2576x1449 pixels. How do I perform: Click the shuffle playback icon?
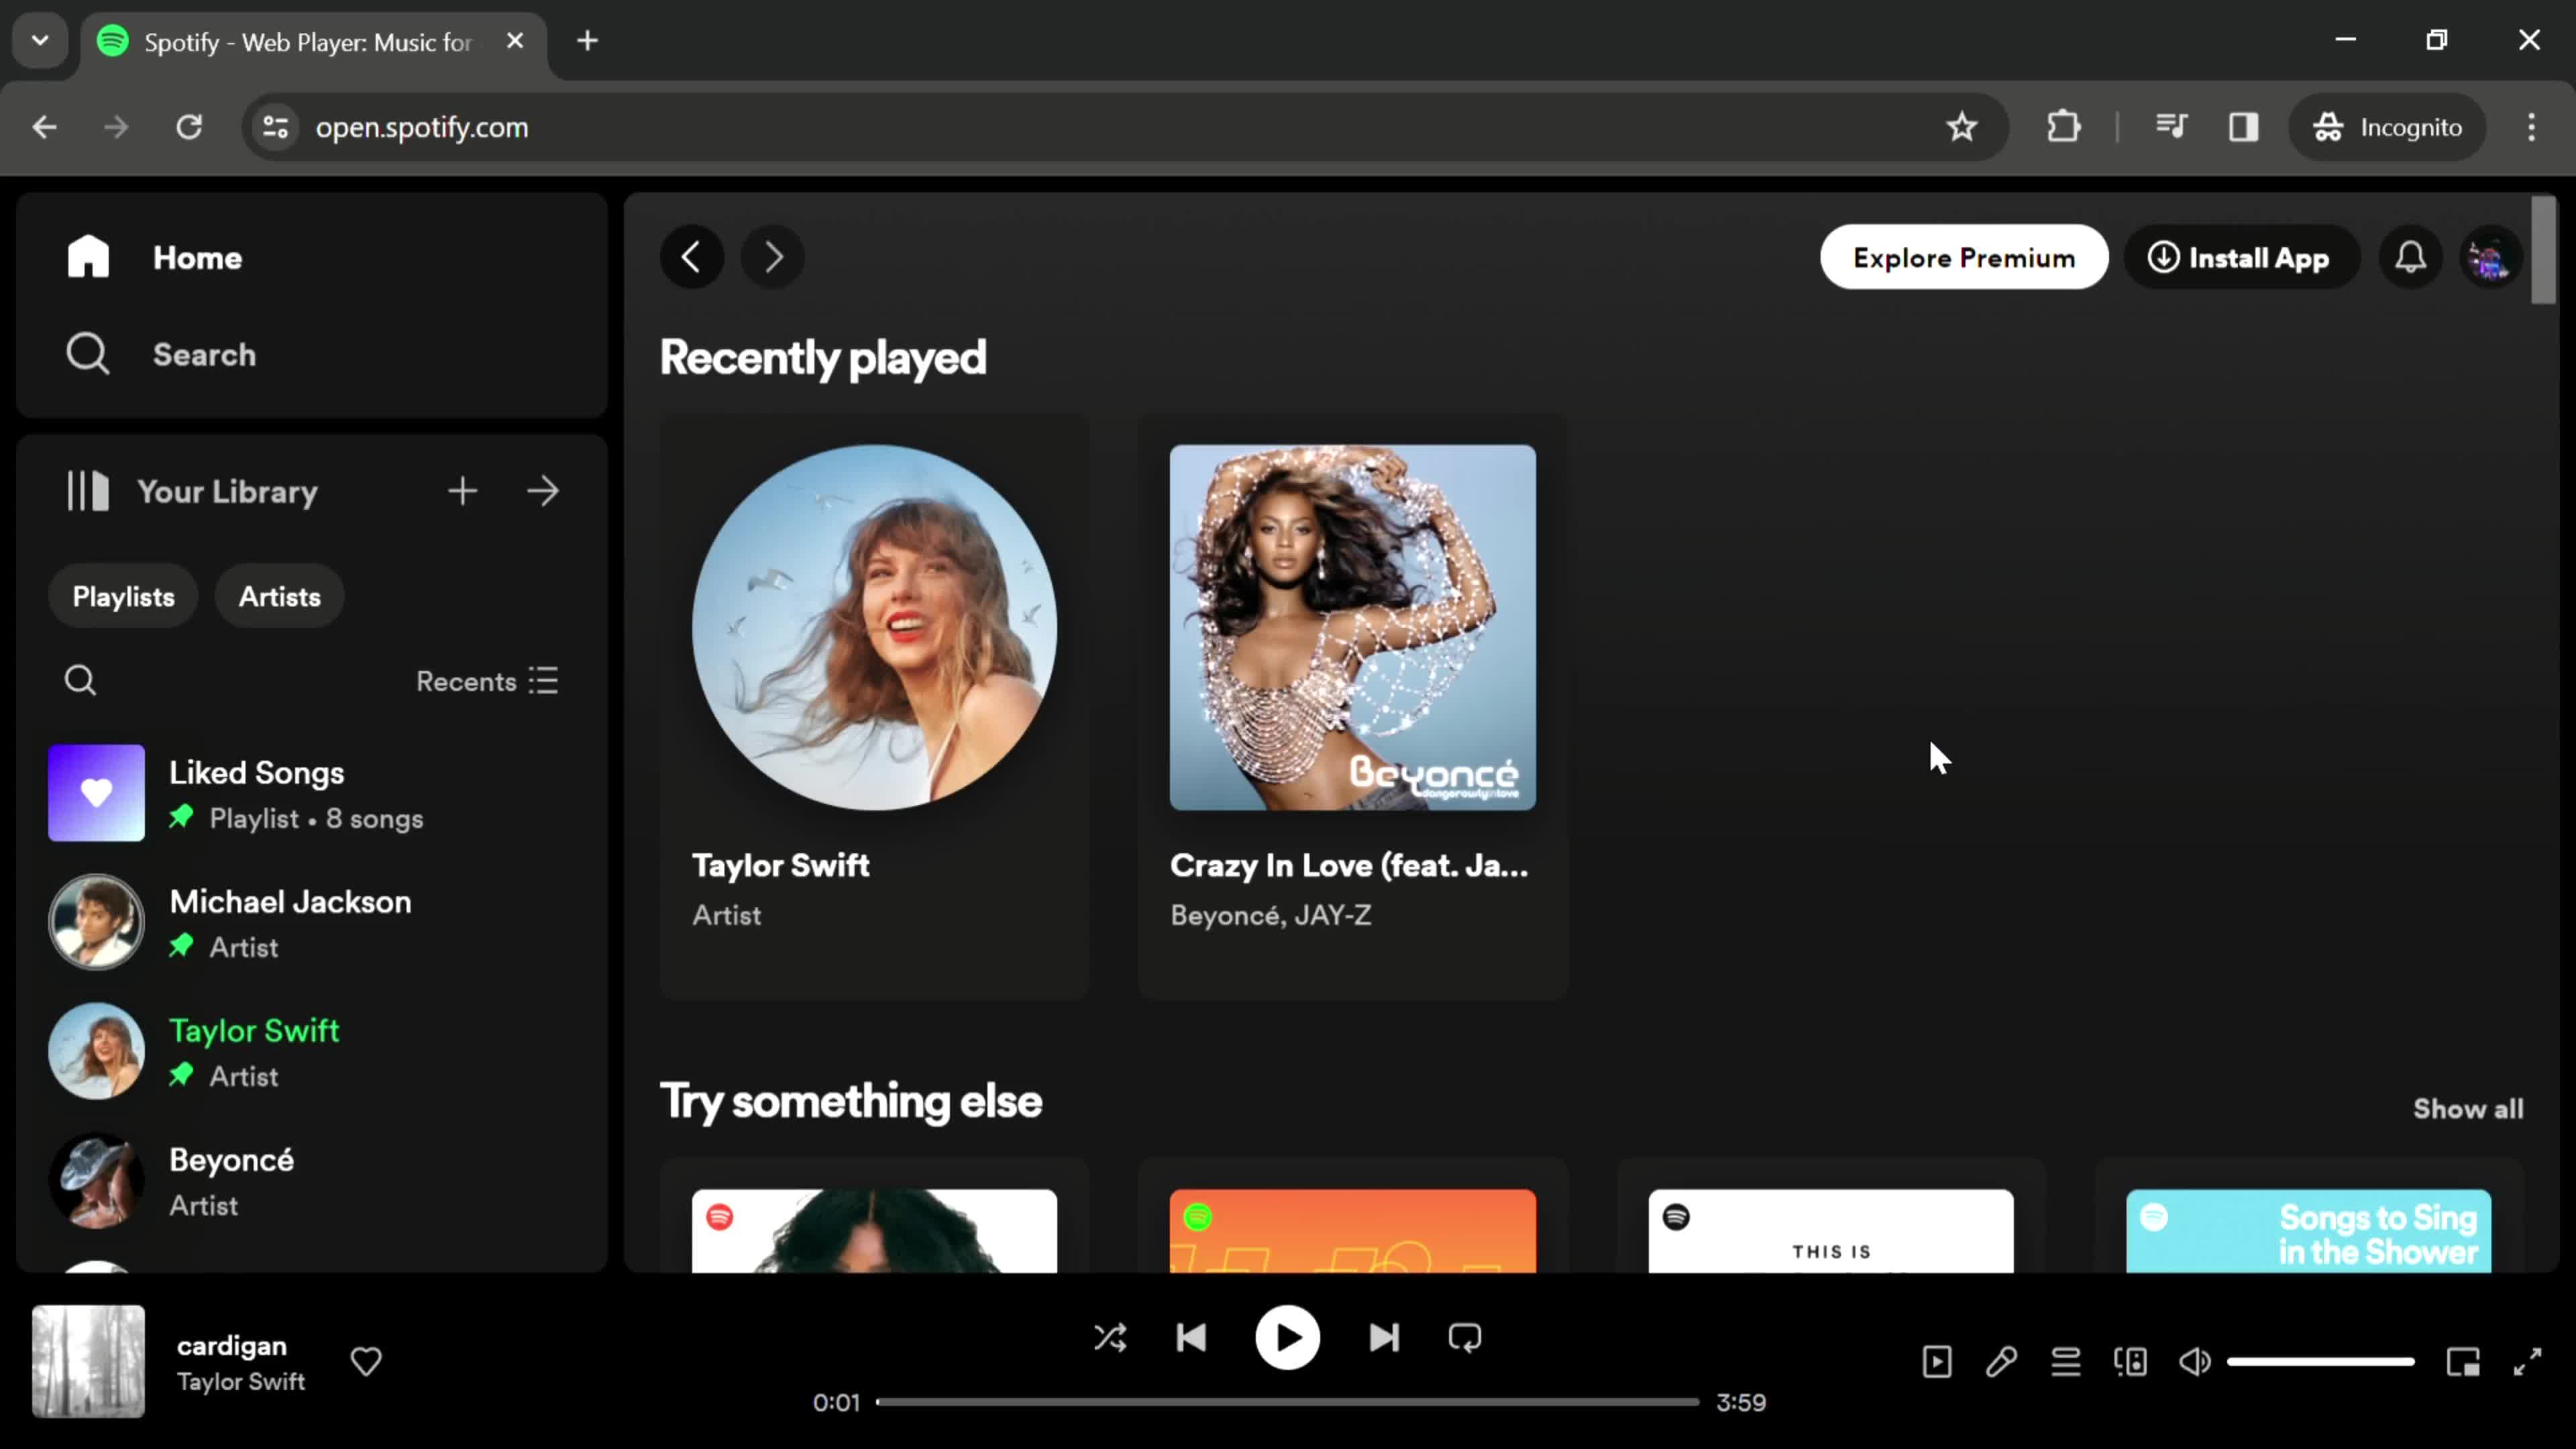coord(1111,1338)
